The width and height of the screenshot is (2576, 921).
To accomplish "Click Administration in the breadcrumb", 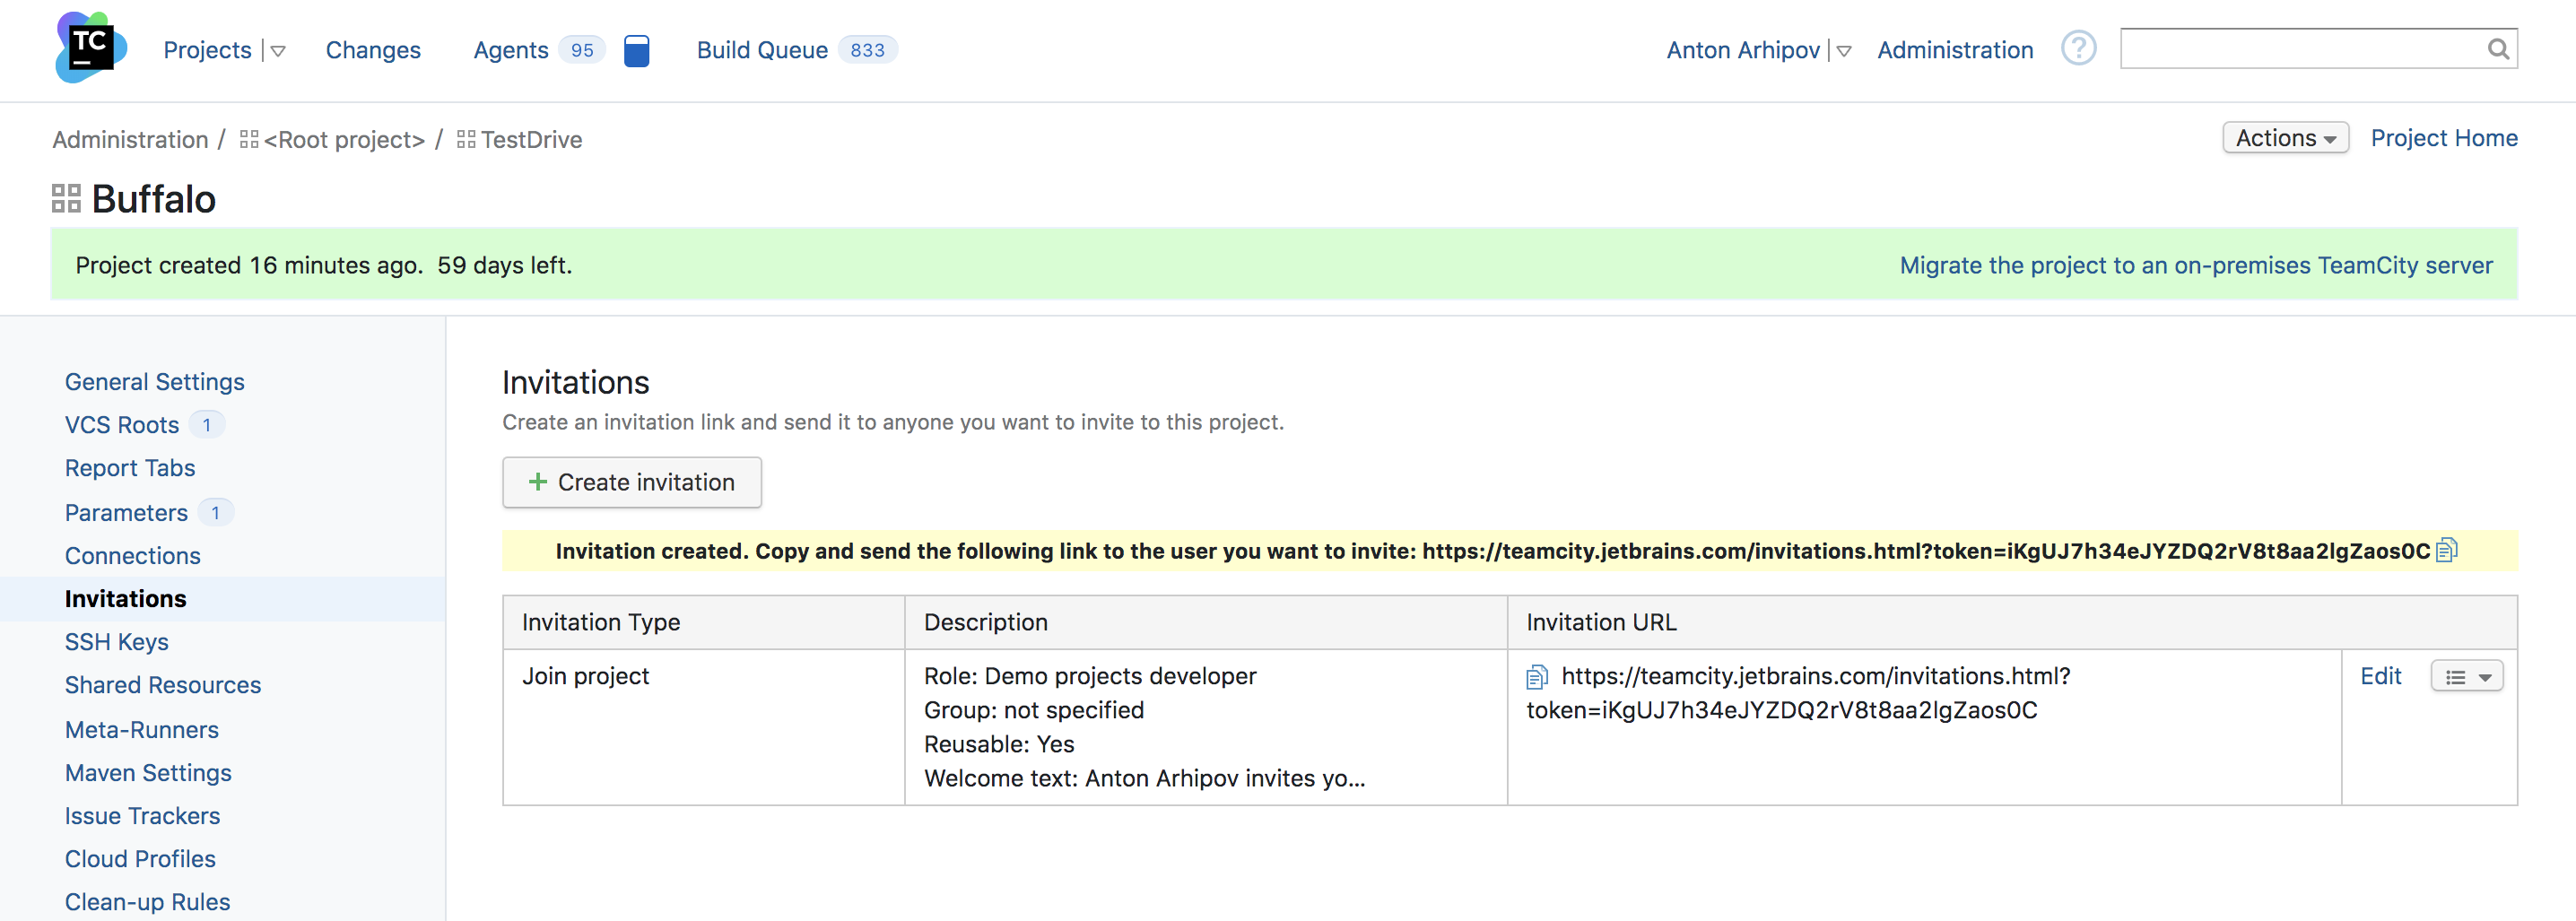I will [x=130, y=140].
